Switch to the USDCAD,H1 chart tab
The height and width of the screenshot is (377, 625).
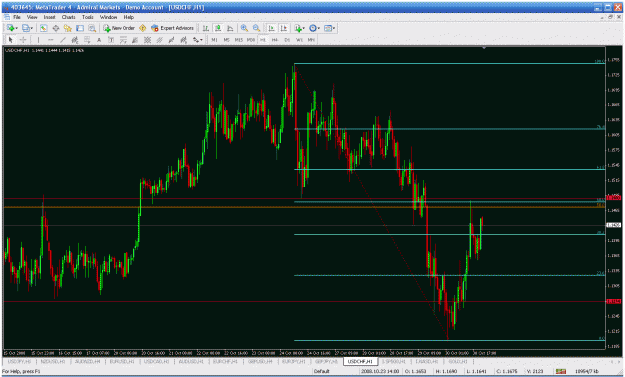click(x=156, y=361)
